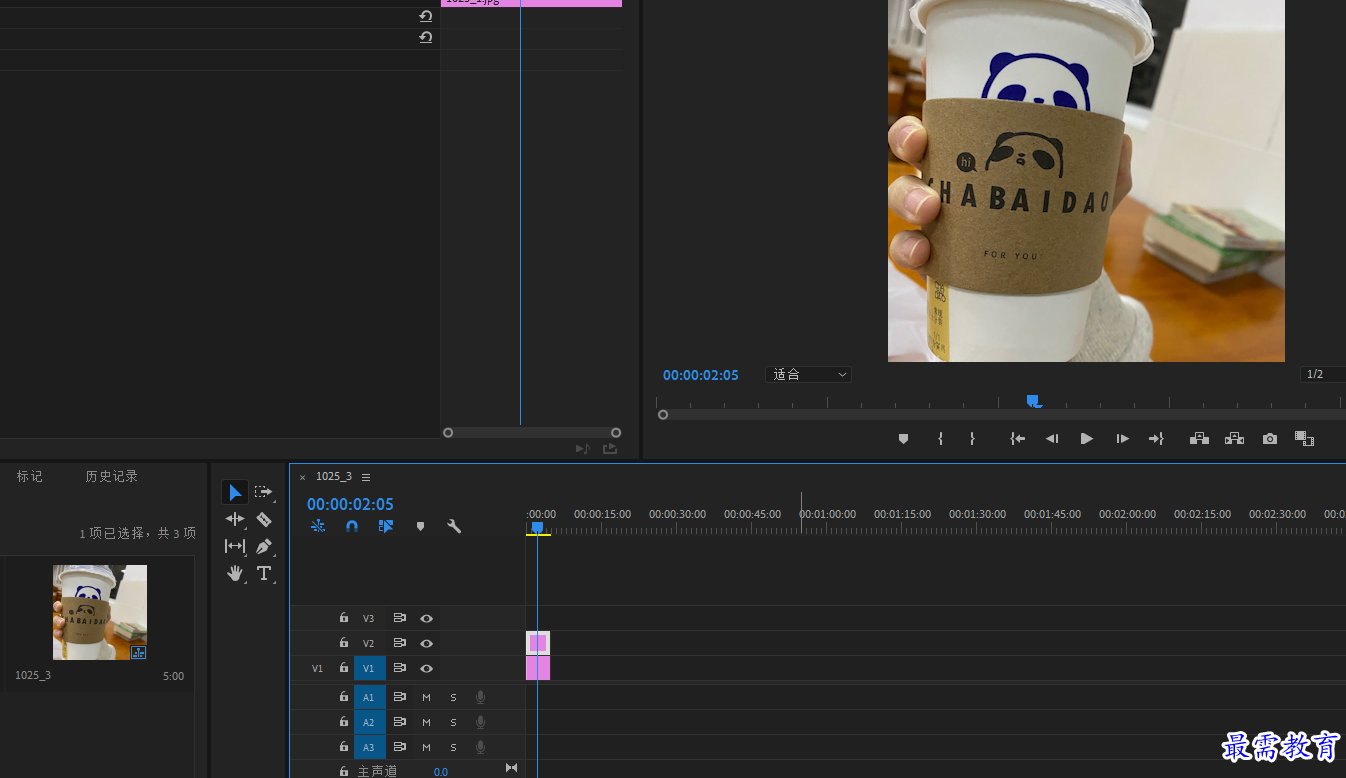1346x778 pixels.
Task: Target the V2 track header
Action: 369,644
